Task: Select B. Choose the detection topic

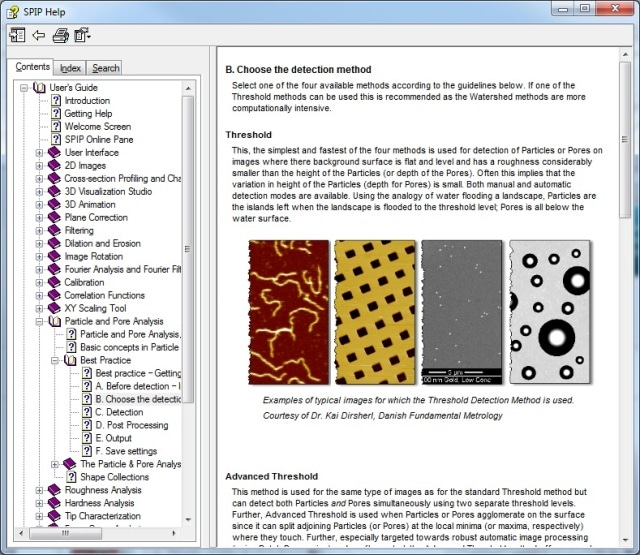Action: [138, 399]
